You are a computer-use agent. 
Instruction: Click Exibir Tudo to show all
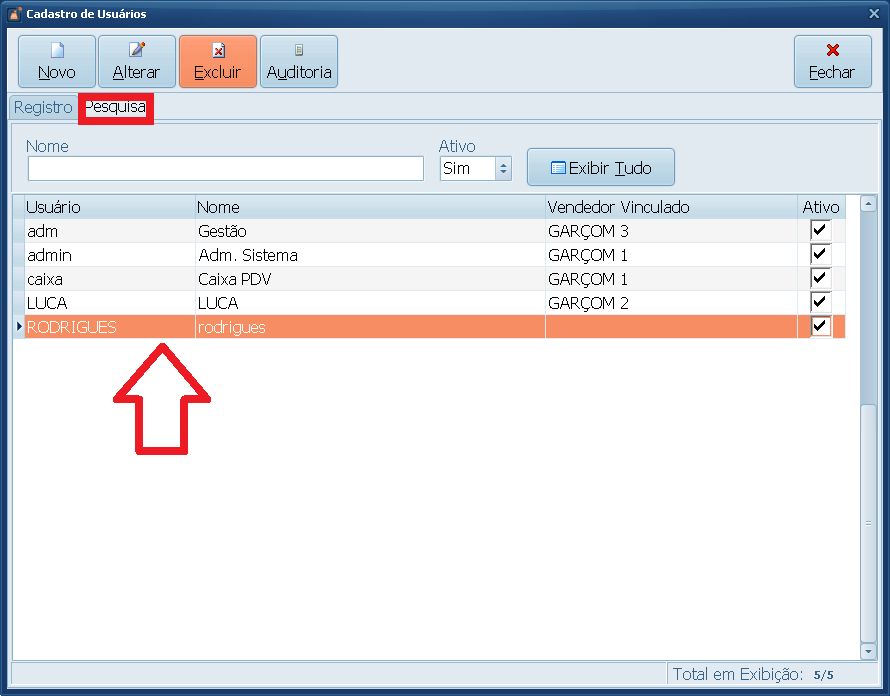tap(601, 168)
